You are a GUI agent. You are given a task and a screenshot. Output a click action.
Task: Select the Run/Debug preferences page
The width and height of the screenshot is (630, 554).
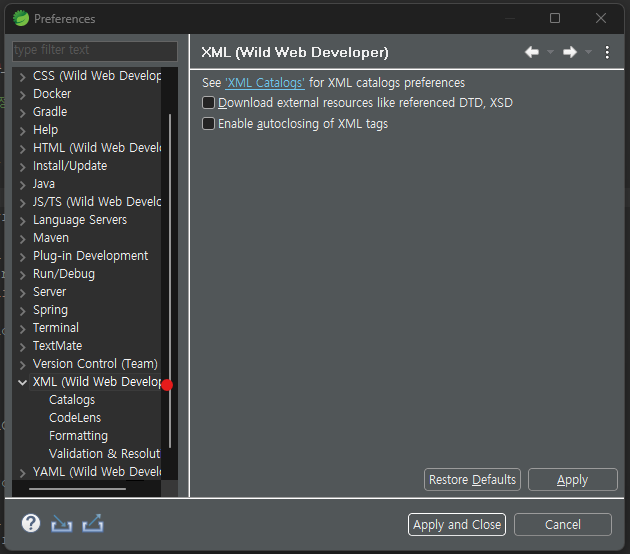click(x=64, y=274)
